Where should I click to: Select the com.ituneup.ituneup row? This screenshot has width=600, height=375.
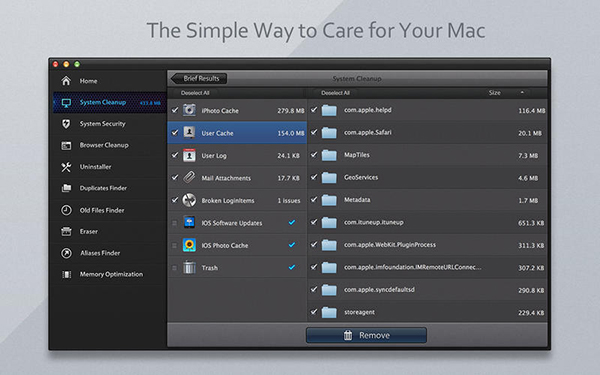point(427,222)
